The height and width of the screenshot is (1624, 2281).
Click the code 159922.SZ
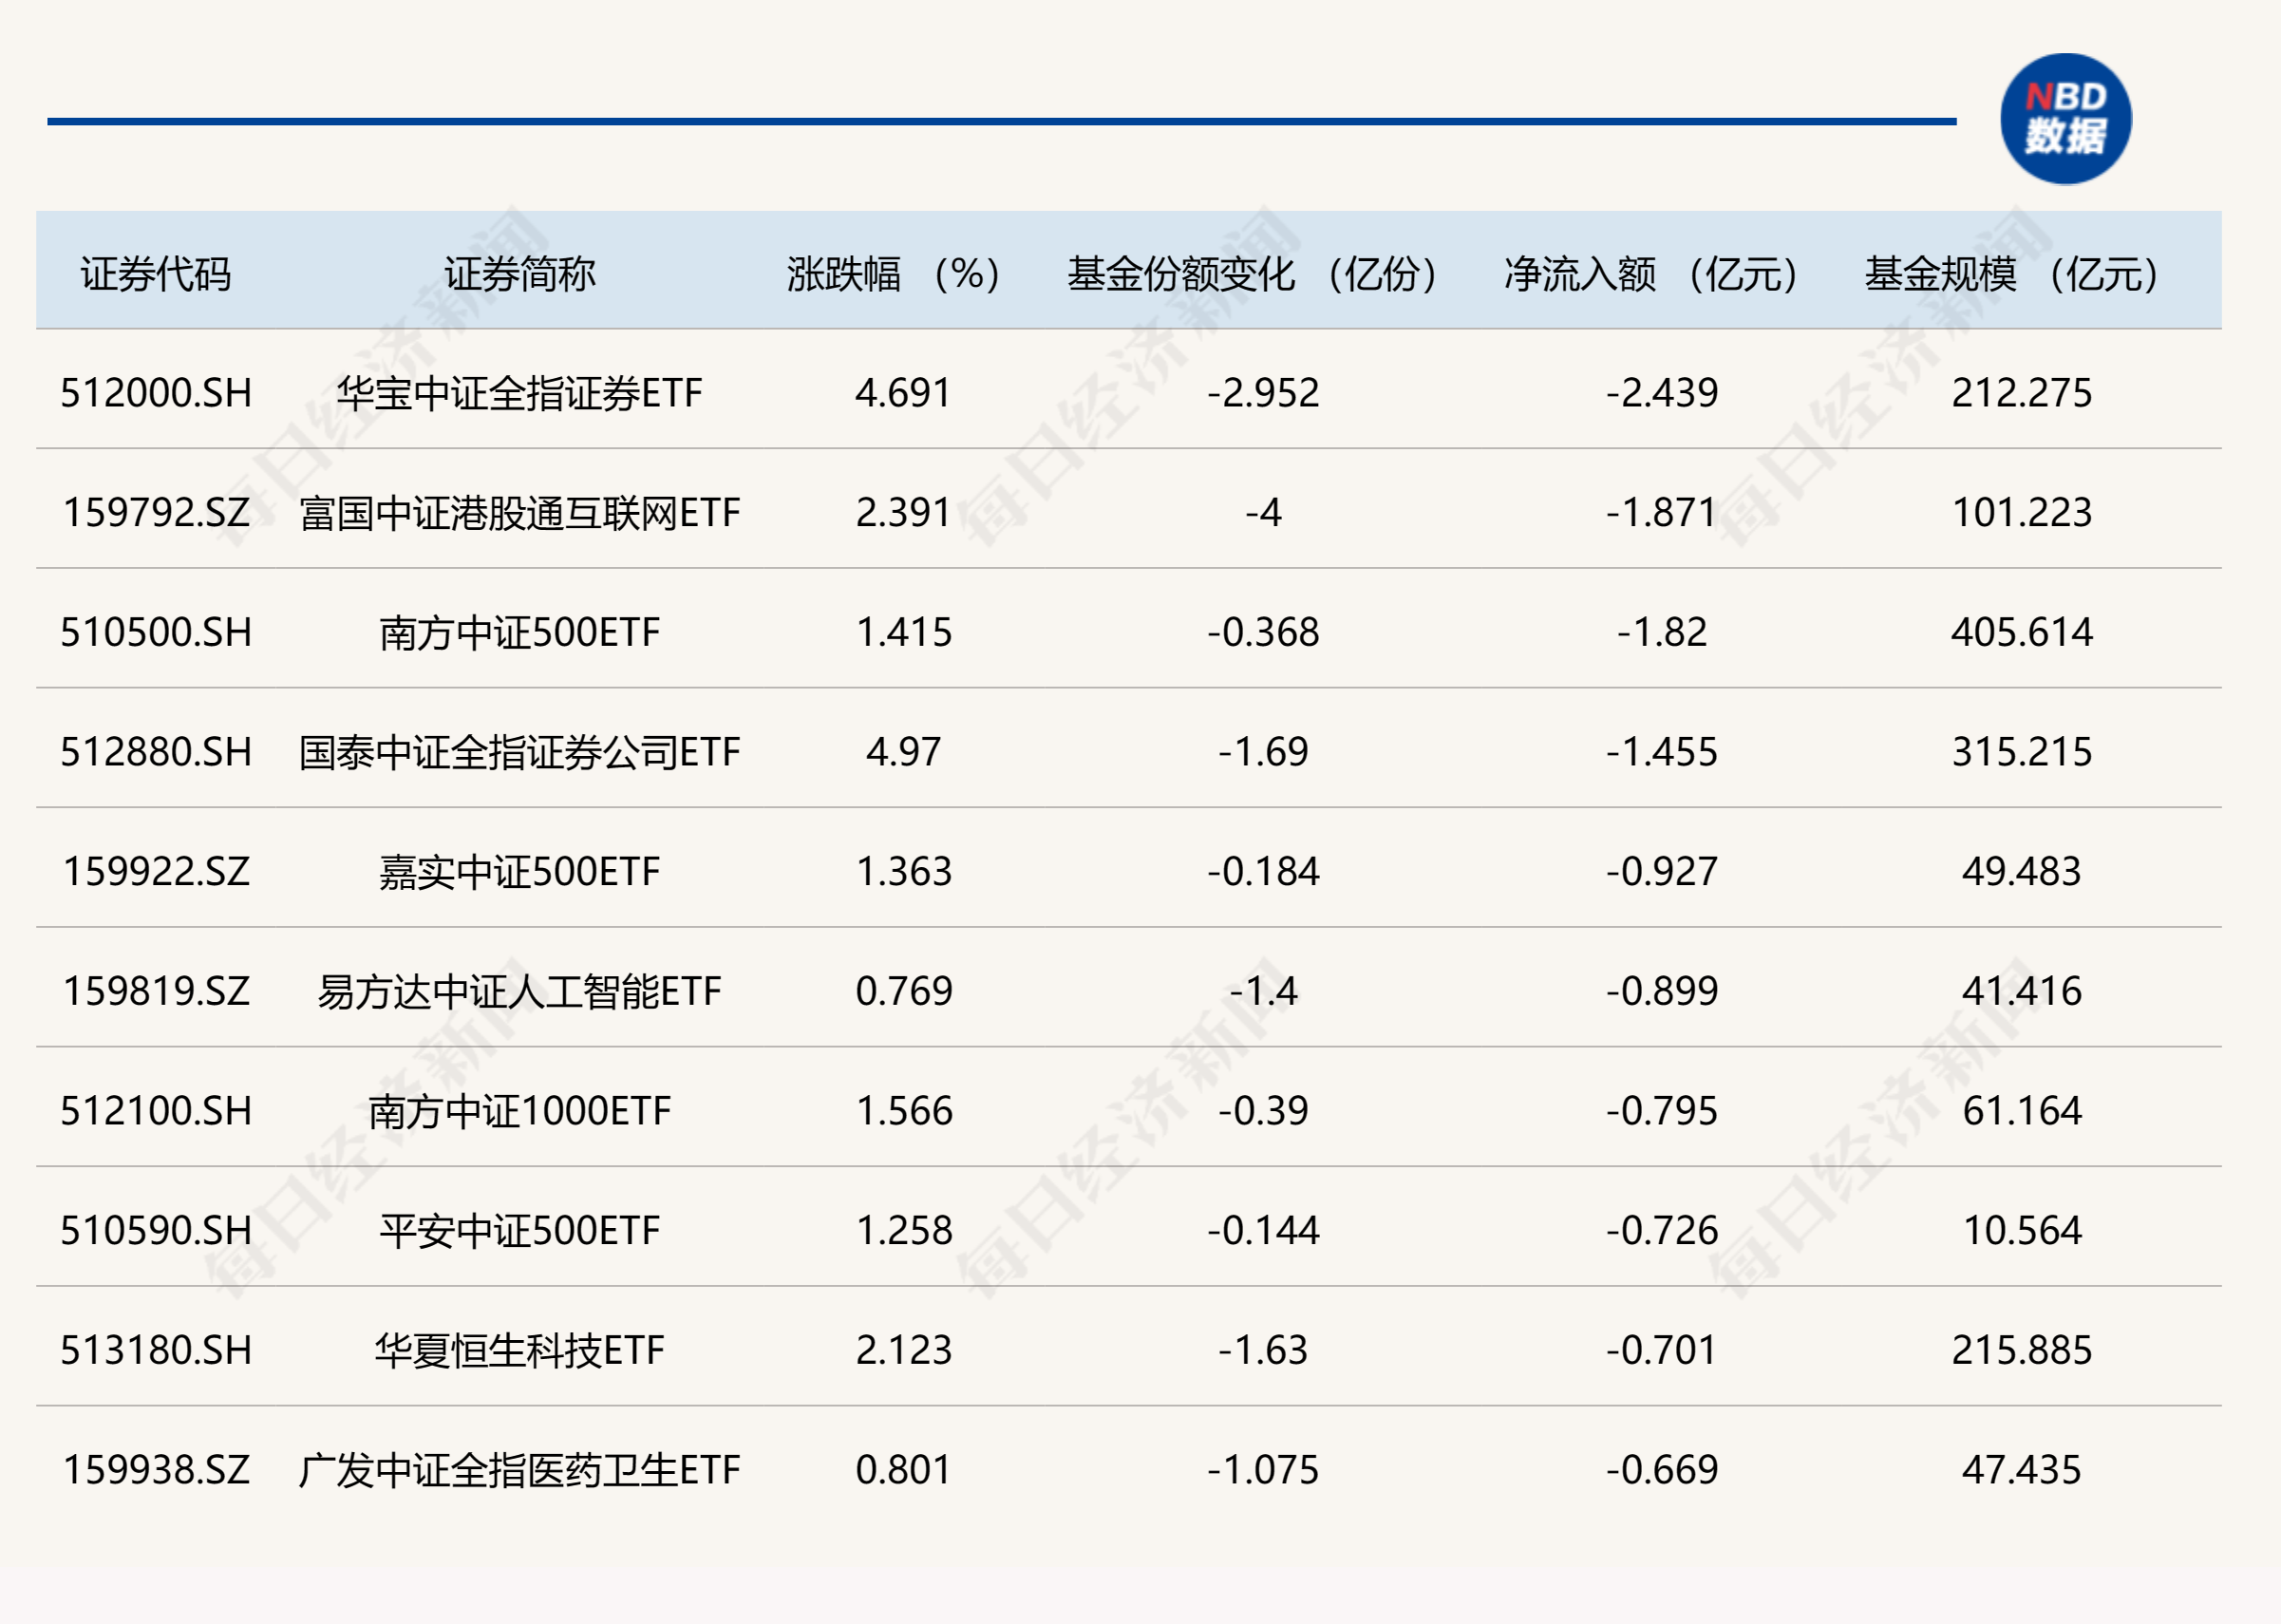point(156,872)
